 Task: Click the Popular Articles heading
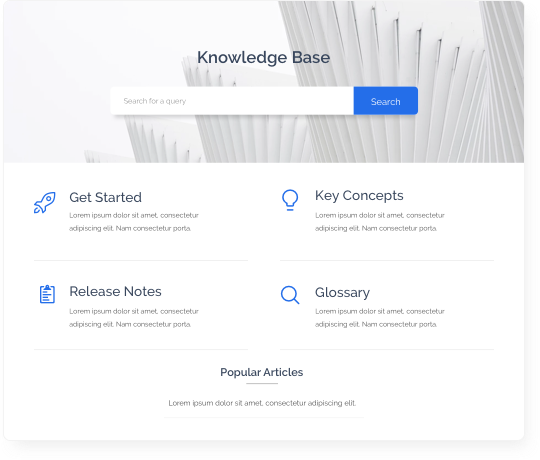click(x=262, y=372)
